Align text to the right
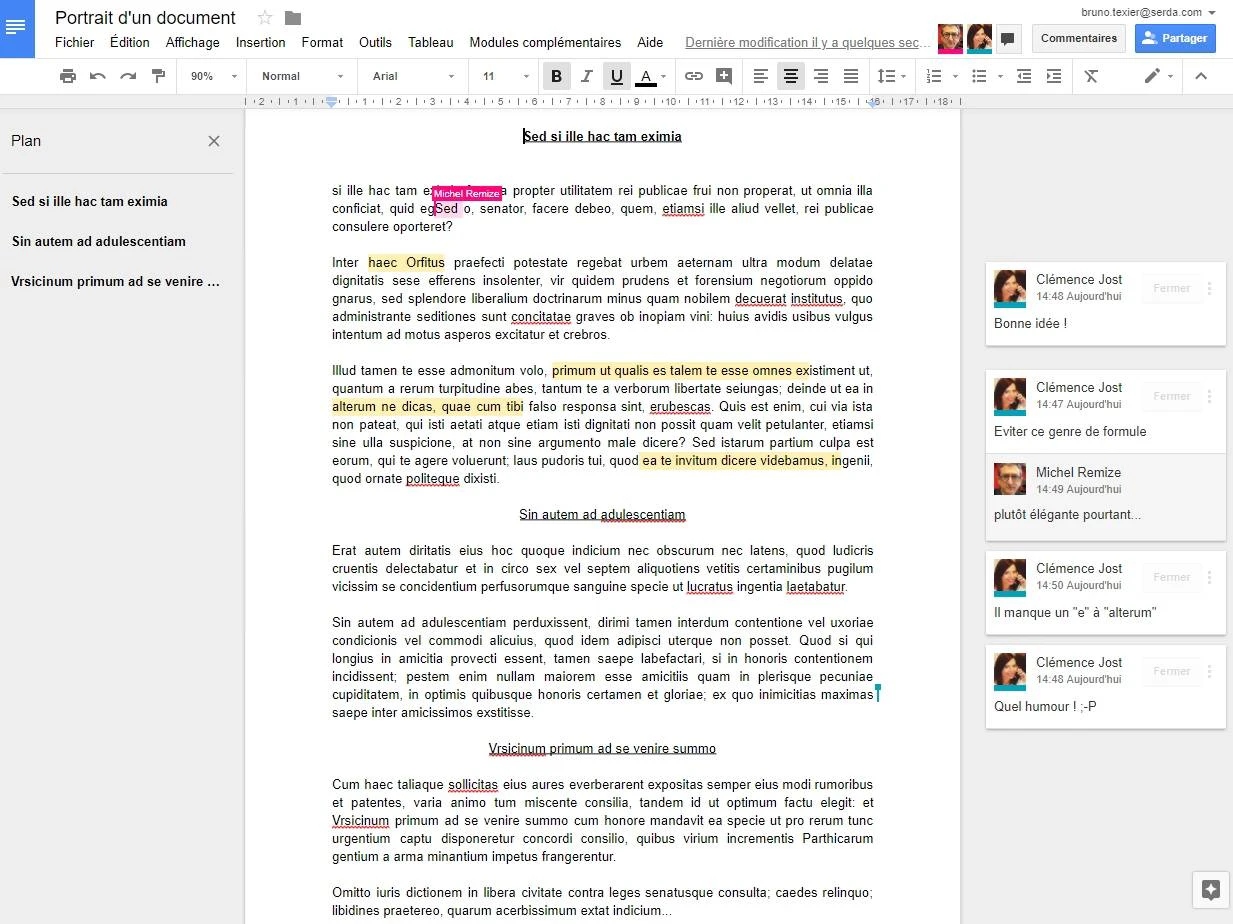Viewport: 1233px width, 924px height. tap(821, 76)
